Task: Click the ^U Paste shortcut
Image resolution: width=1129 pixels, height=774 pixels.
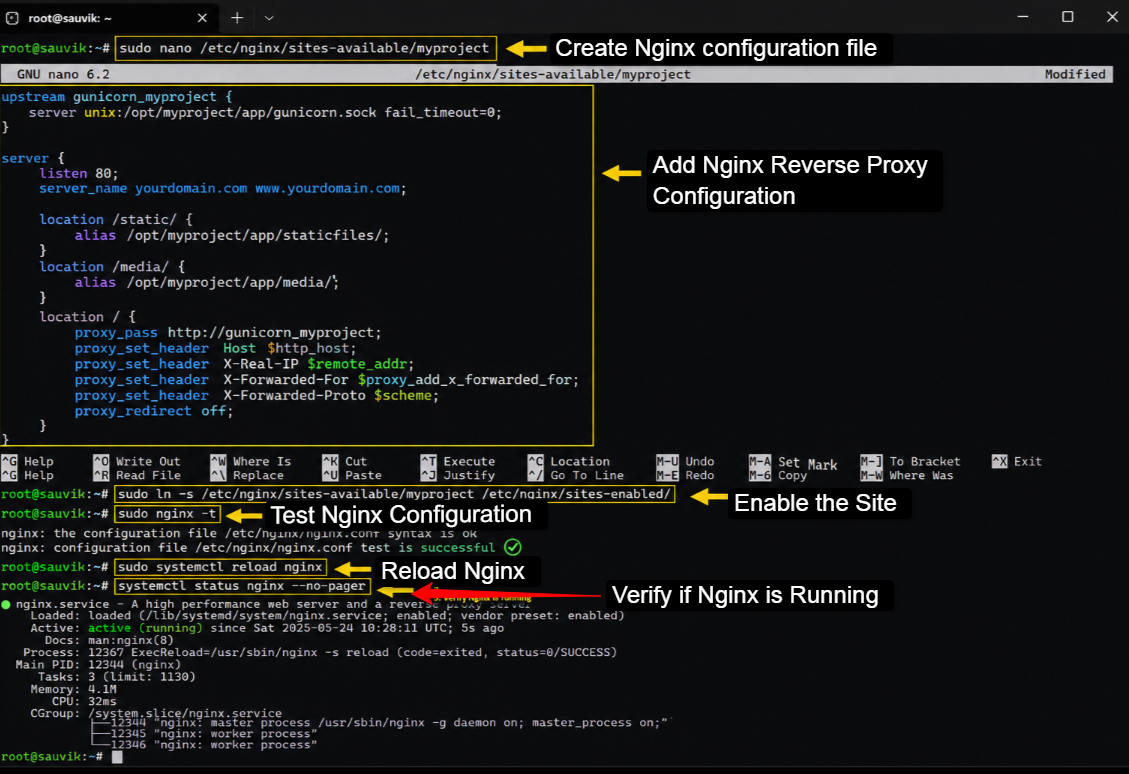Action: (x=352, y=475)
